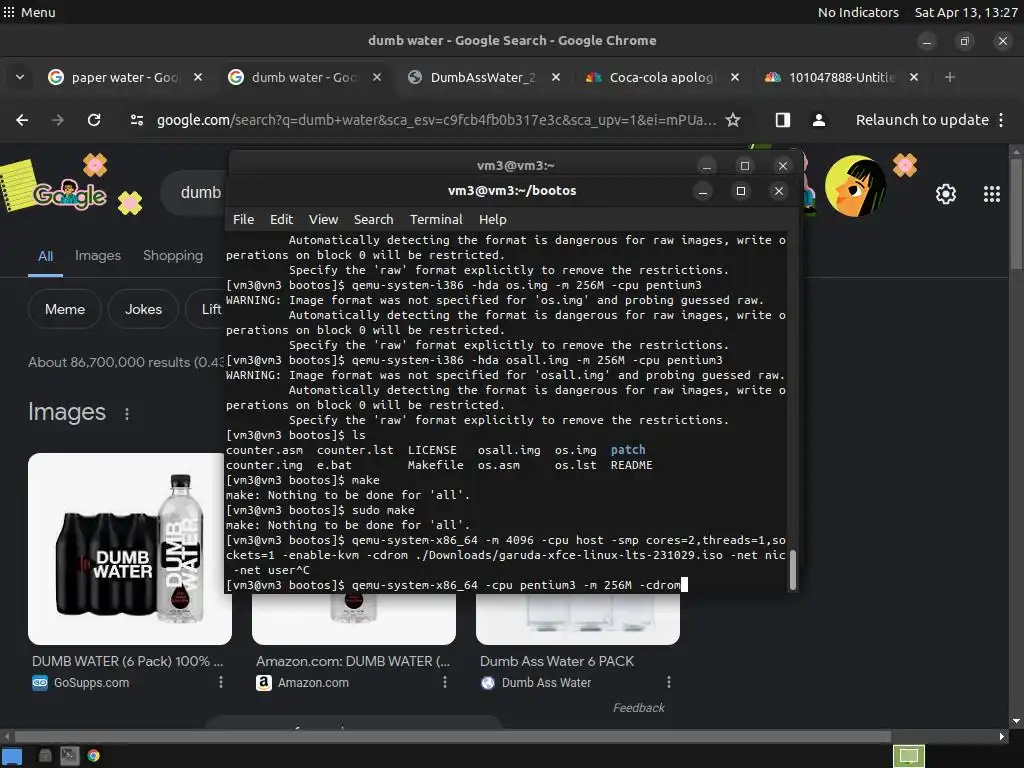Open Images section three-dot options

(127, 413)
